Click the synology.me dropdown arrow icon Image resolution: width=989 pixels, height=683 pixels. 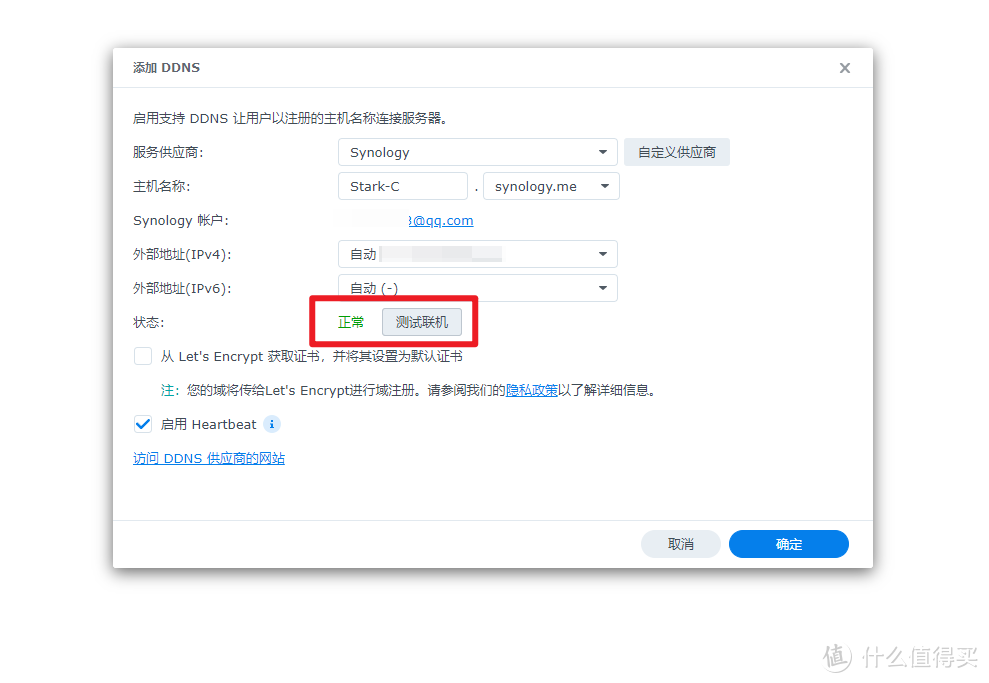click(x=604, y=186)
